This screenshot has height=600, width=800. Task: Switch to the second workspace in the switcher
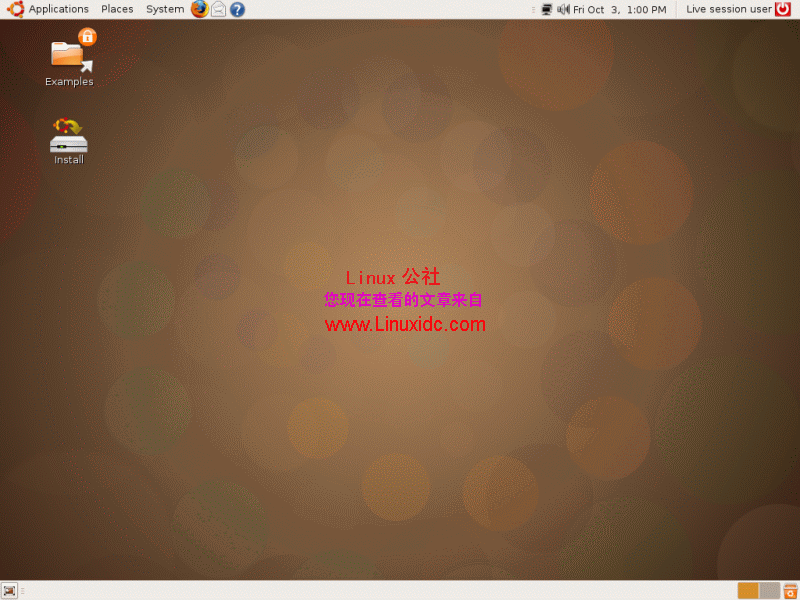[x=769, y=591]
